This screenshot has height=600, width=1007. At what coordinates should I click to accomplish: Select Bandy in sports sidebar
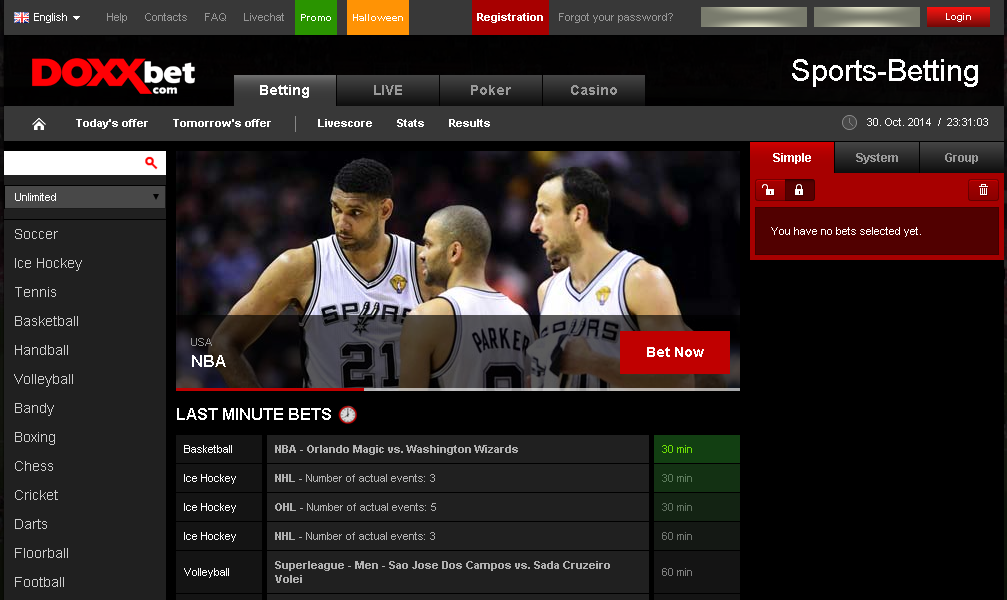pos(34,409)
